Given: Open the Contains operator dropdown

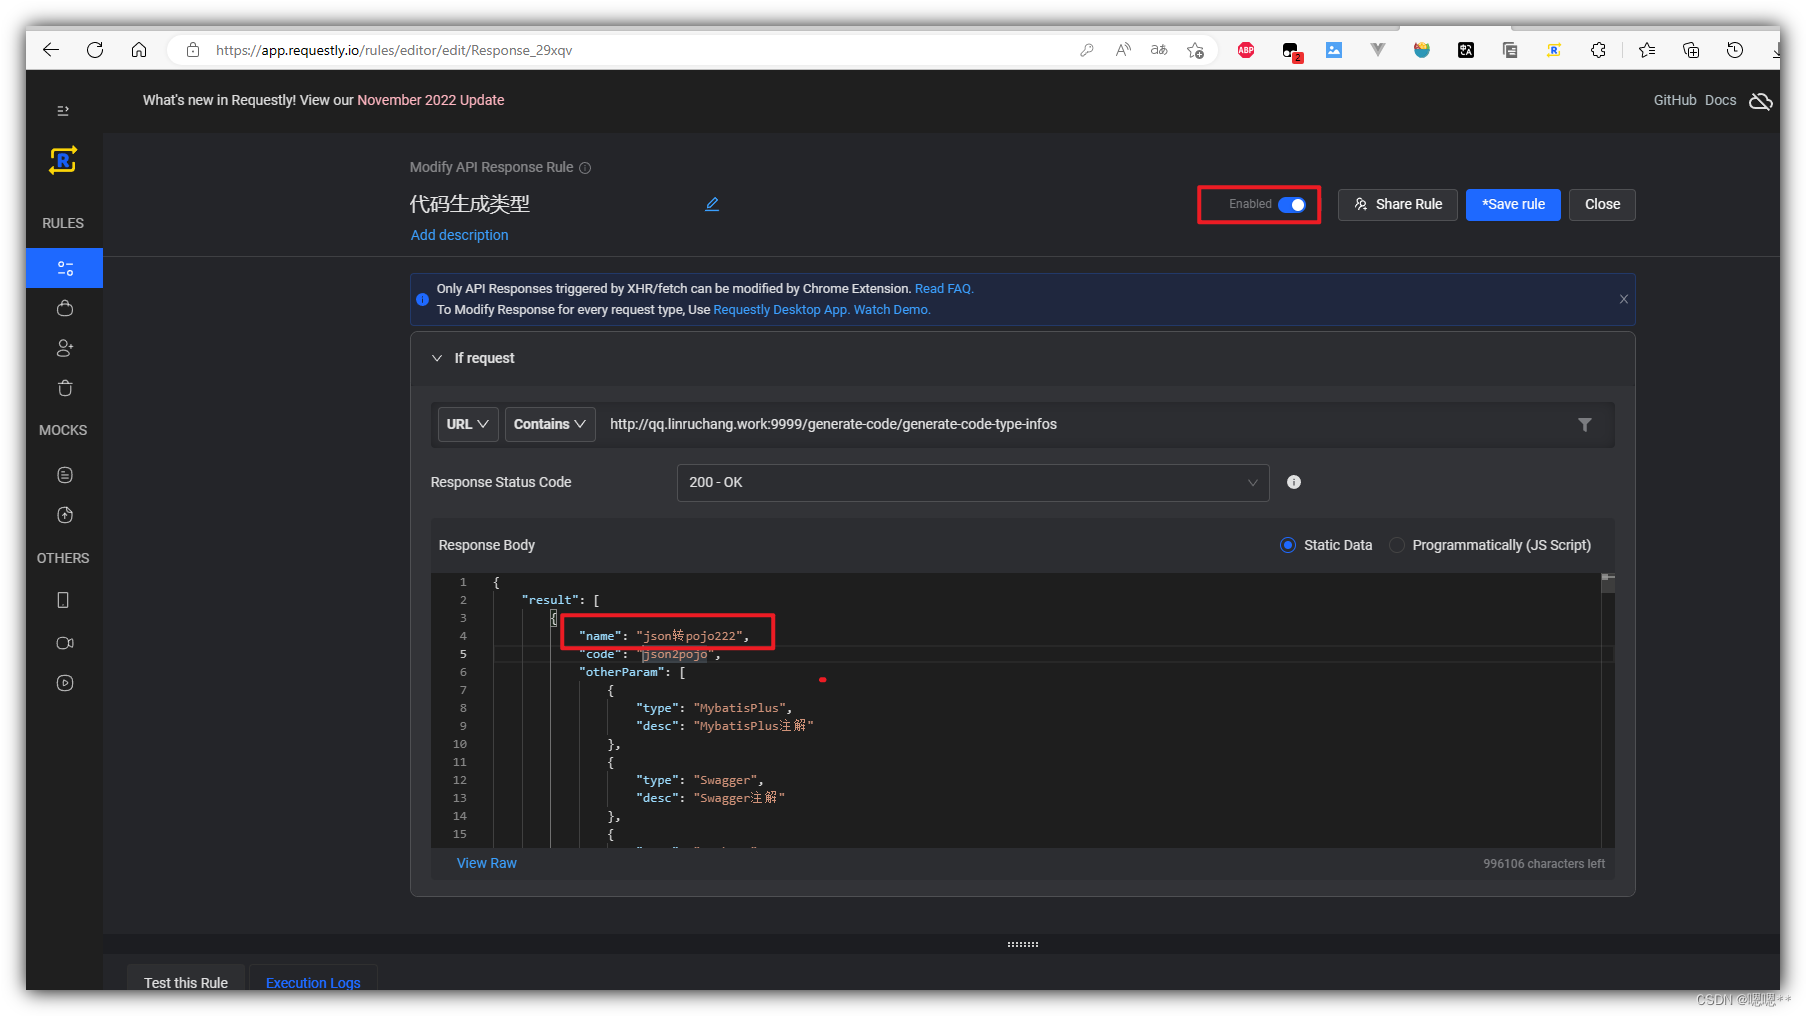Looking at the screenshot, I should [550, 424].
